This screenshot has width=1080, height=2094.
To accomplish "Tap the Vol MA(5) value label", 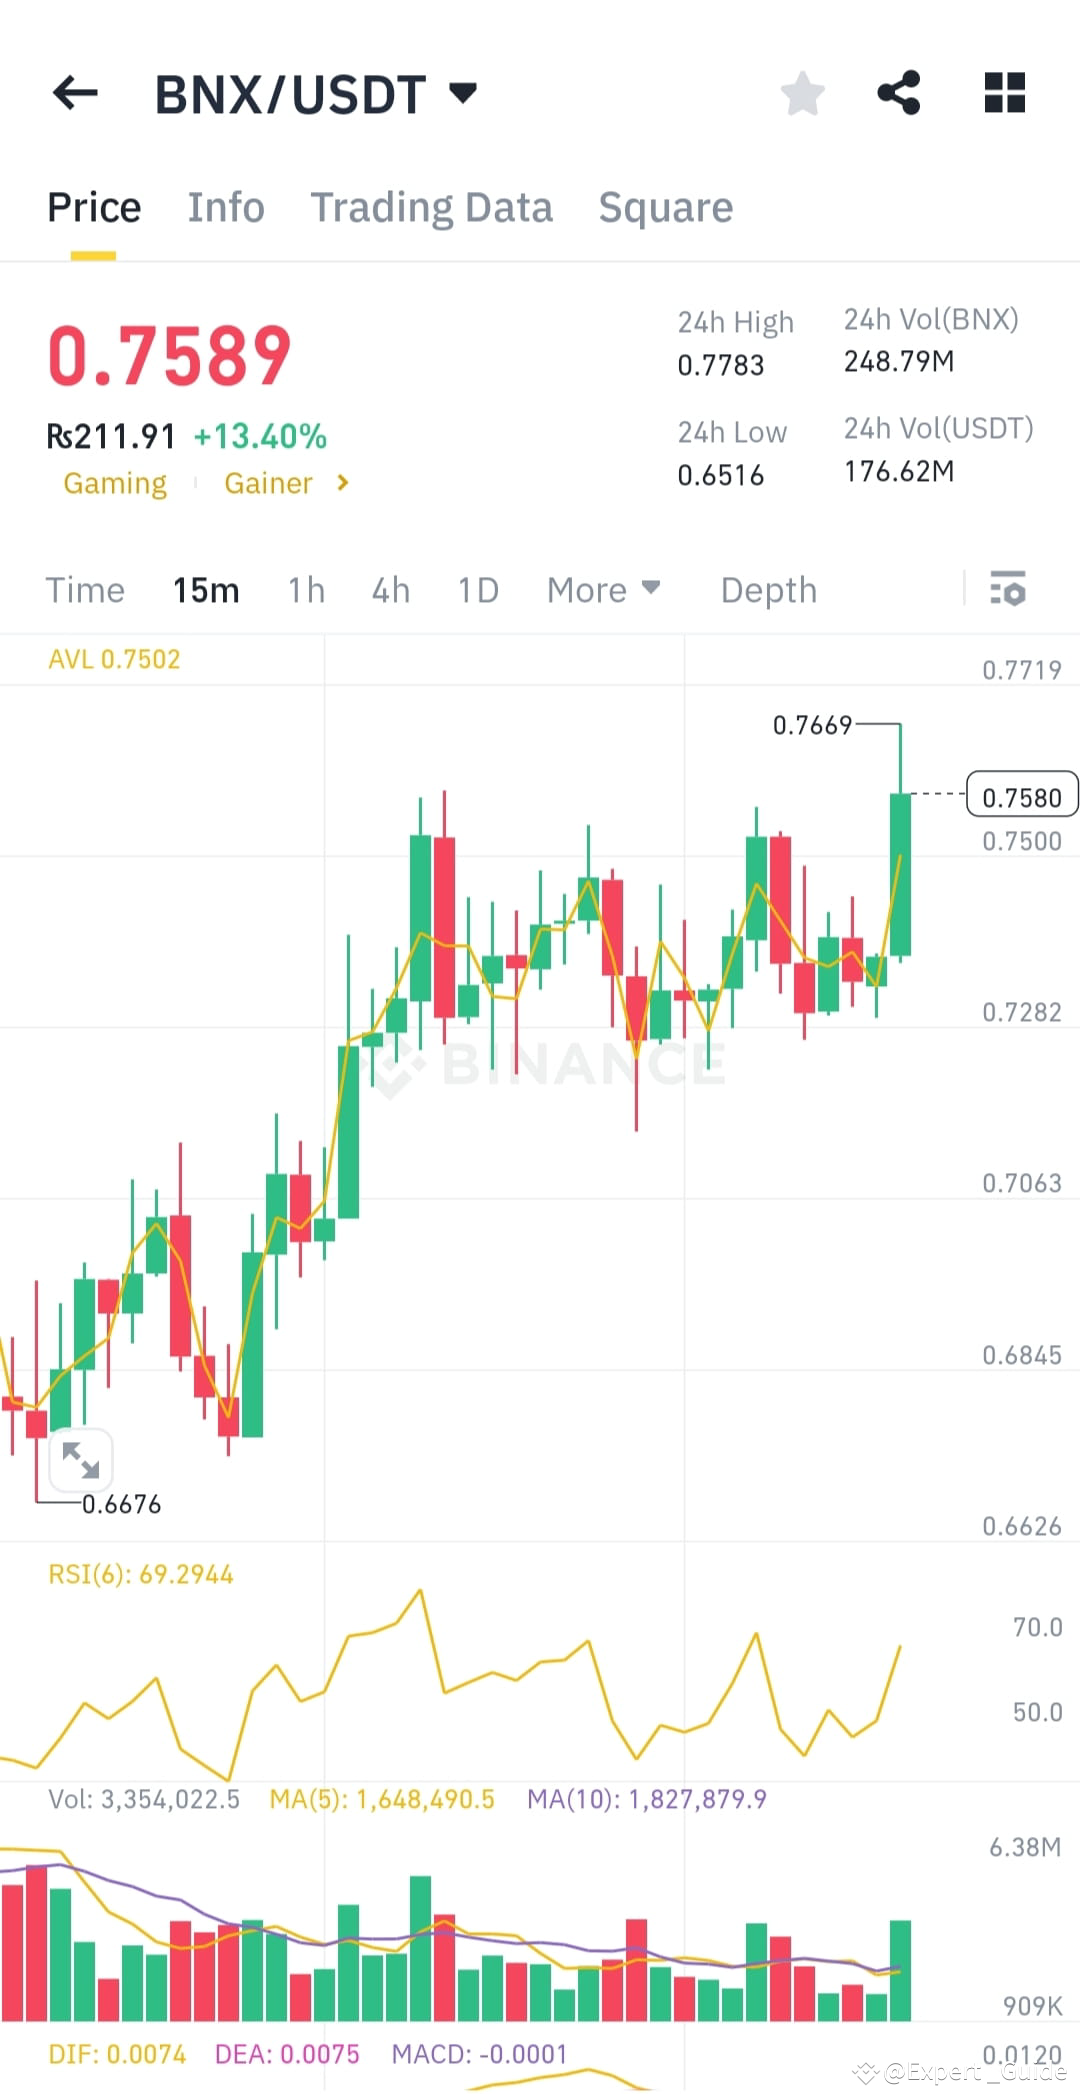I will [381, 1798].
